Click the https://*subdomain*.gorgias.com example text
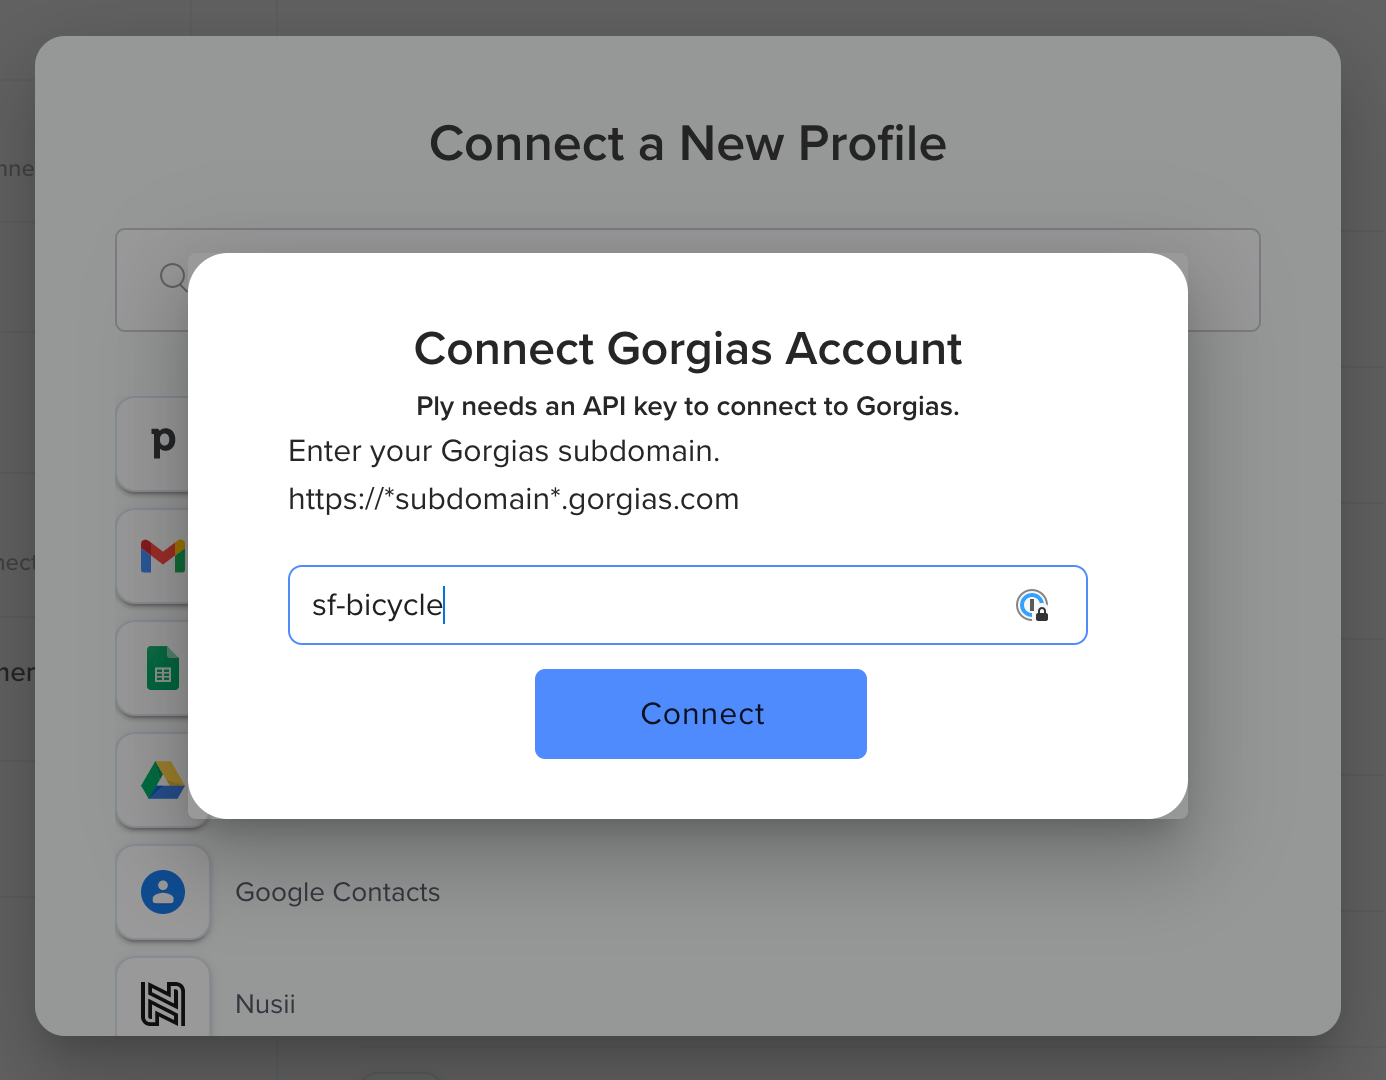Screen dimensions: 1386x1080 (514, 499)
